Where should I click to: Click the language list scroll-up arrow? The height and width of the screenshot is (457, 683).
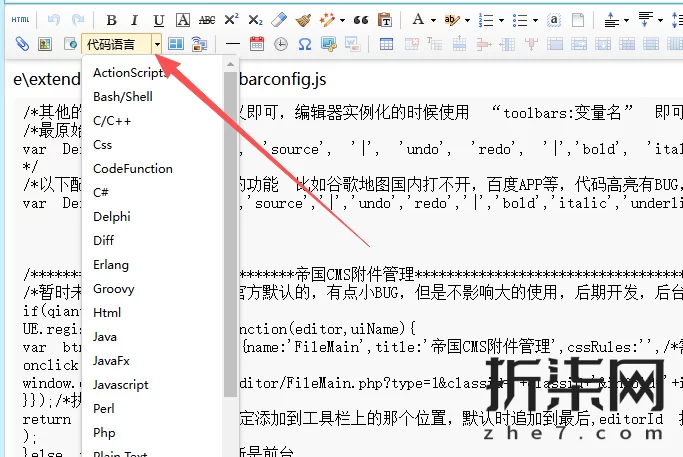230,64
